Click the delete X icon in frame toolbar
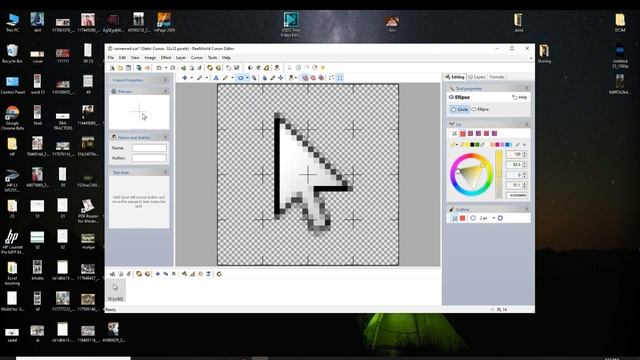Image resolution: width=640 pixels, height=360 pixels. point(173,274)
